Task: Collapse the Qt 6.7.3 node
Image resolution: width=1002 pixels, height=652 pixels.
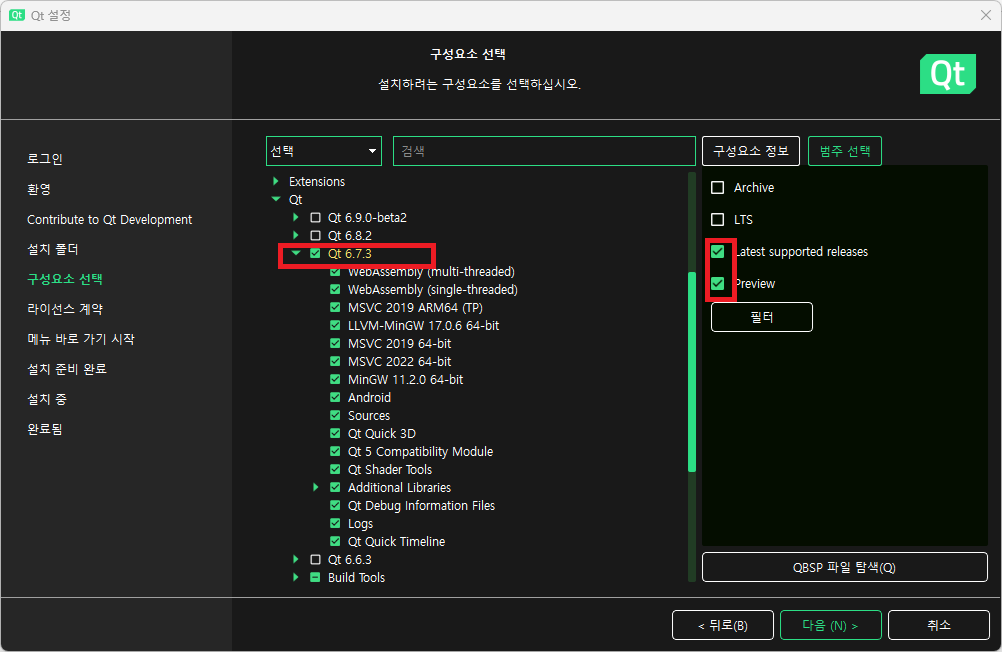Action: (296, 253)
